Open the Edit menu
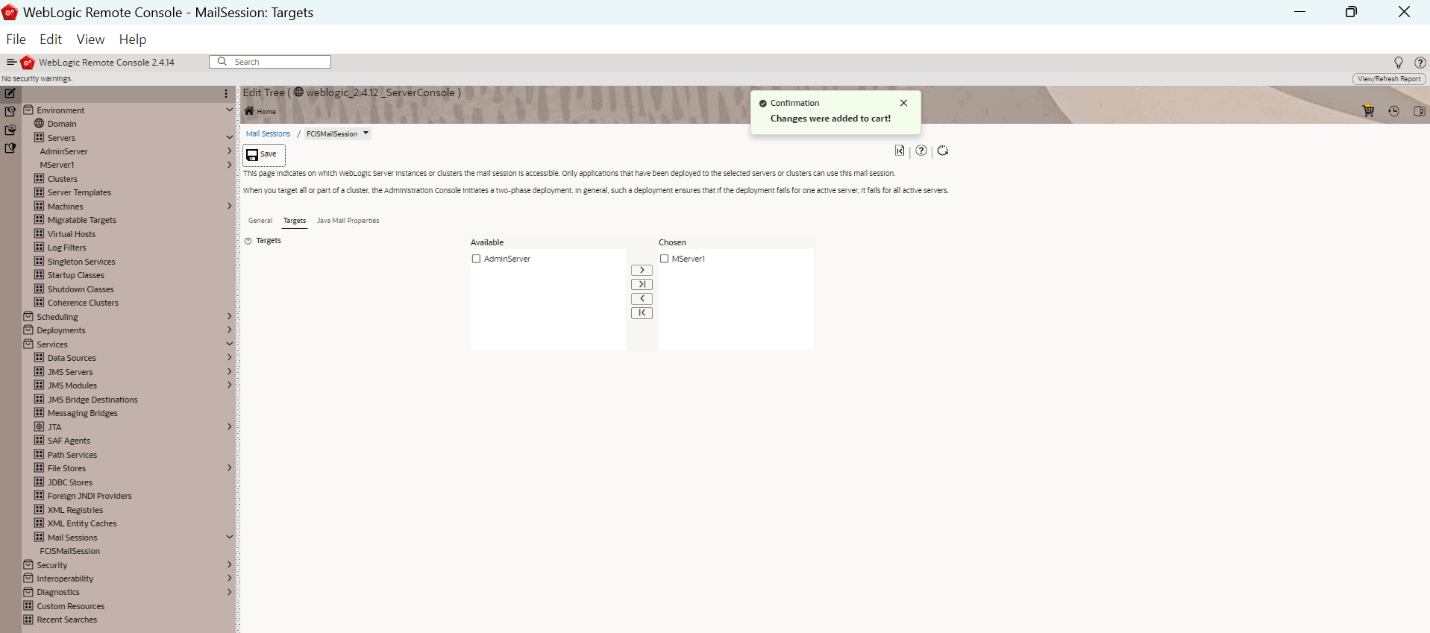The width and height of the screenshot is (1430, 633). (x=51, y=39)
